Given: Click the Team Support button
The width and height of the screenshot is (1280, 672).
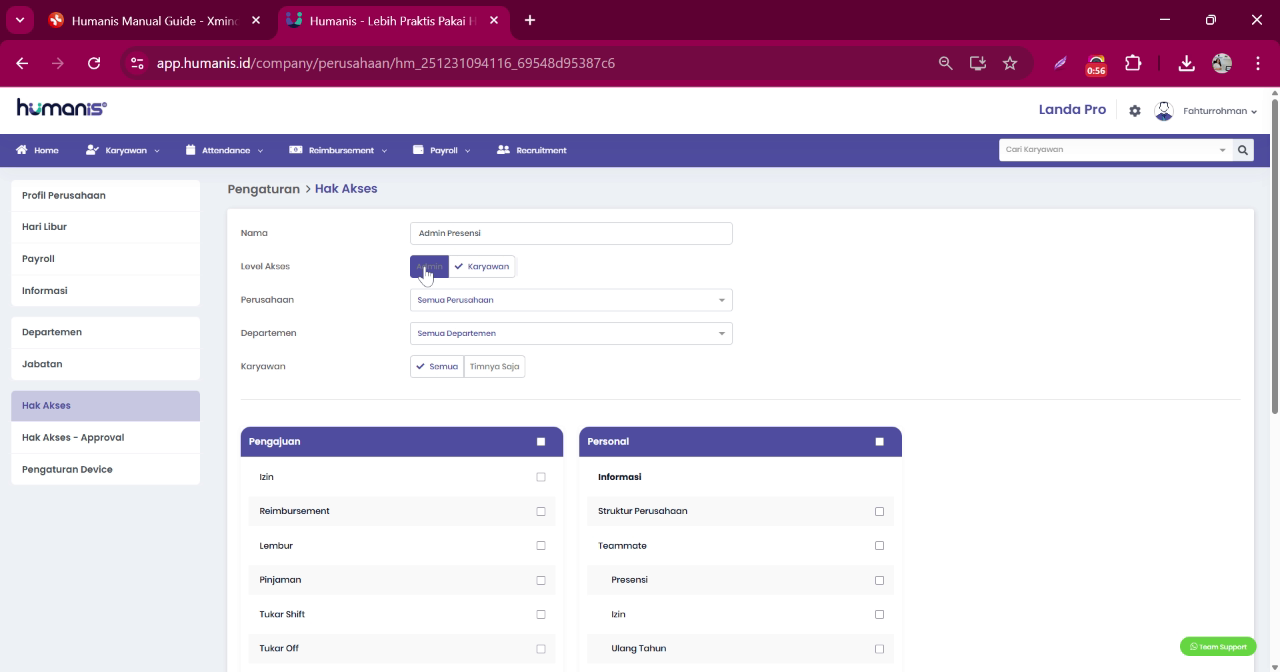Looking at the screenshot, I should point(1218,647).
